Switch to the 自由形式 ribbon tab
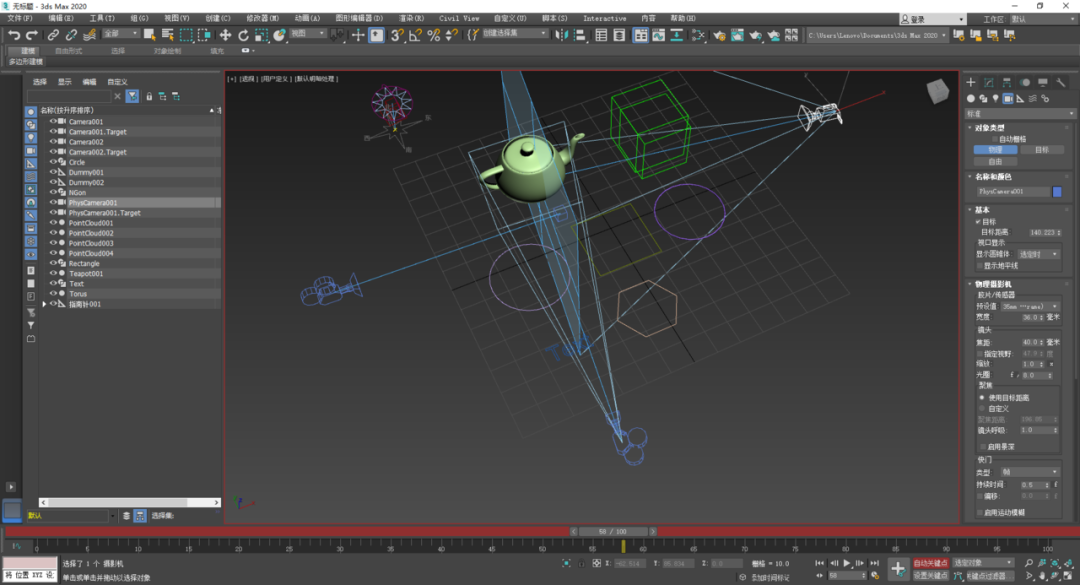Image resolution: width=1080 pixels, height=585 pixels. (x=68, y=51)
